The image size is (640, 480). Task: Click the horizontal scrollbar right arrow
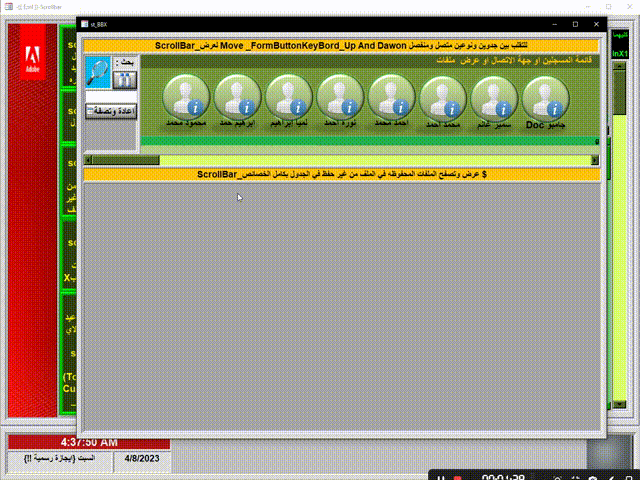click(x=595, y=160)
